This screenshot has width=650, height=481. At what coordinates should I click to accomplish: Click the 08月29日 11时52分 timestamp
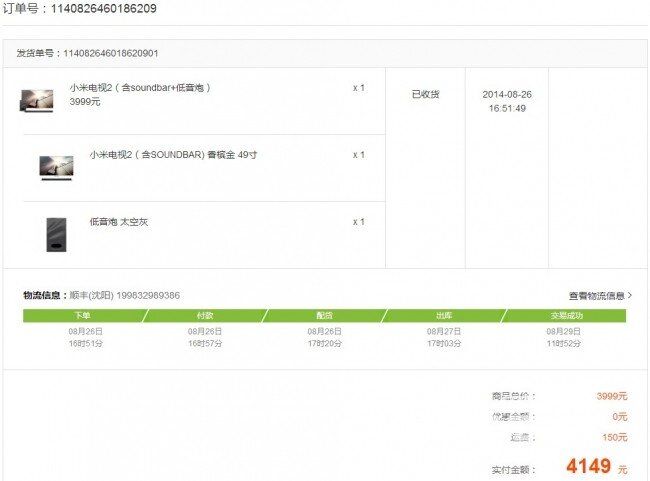(x=564, y=338)
